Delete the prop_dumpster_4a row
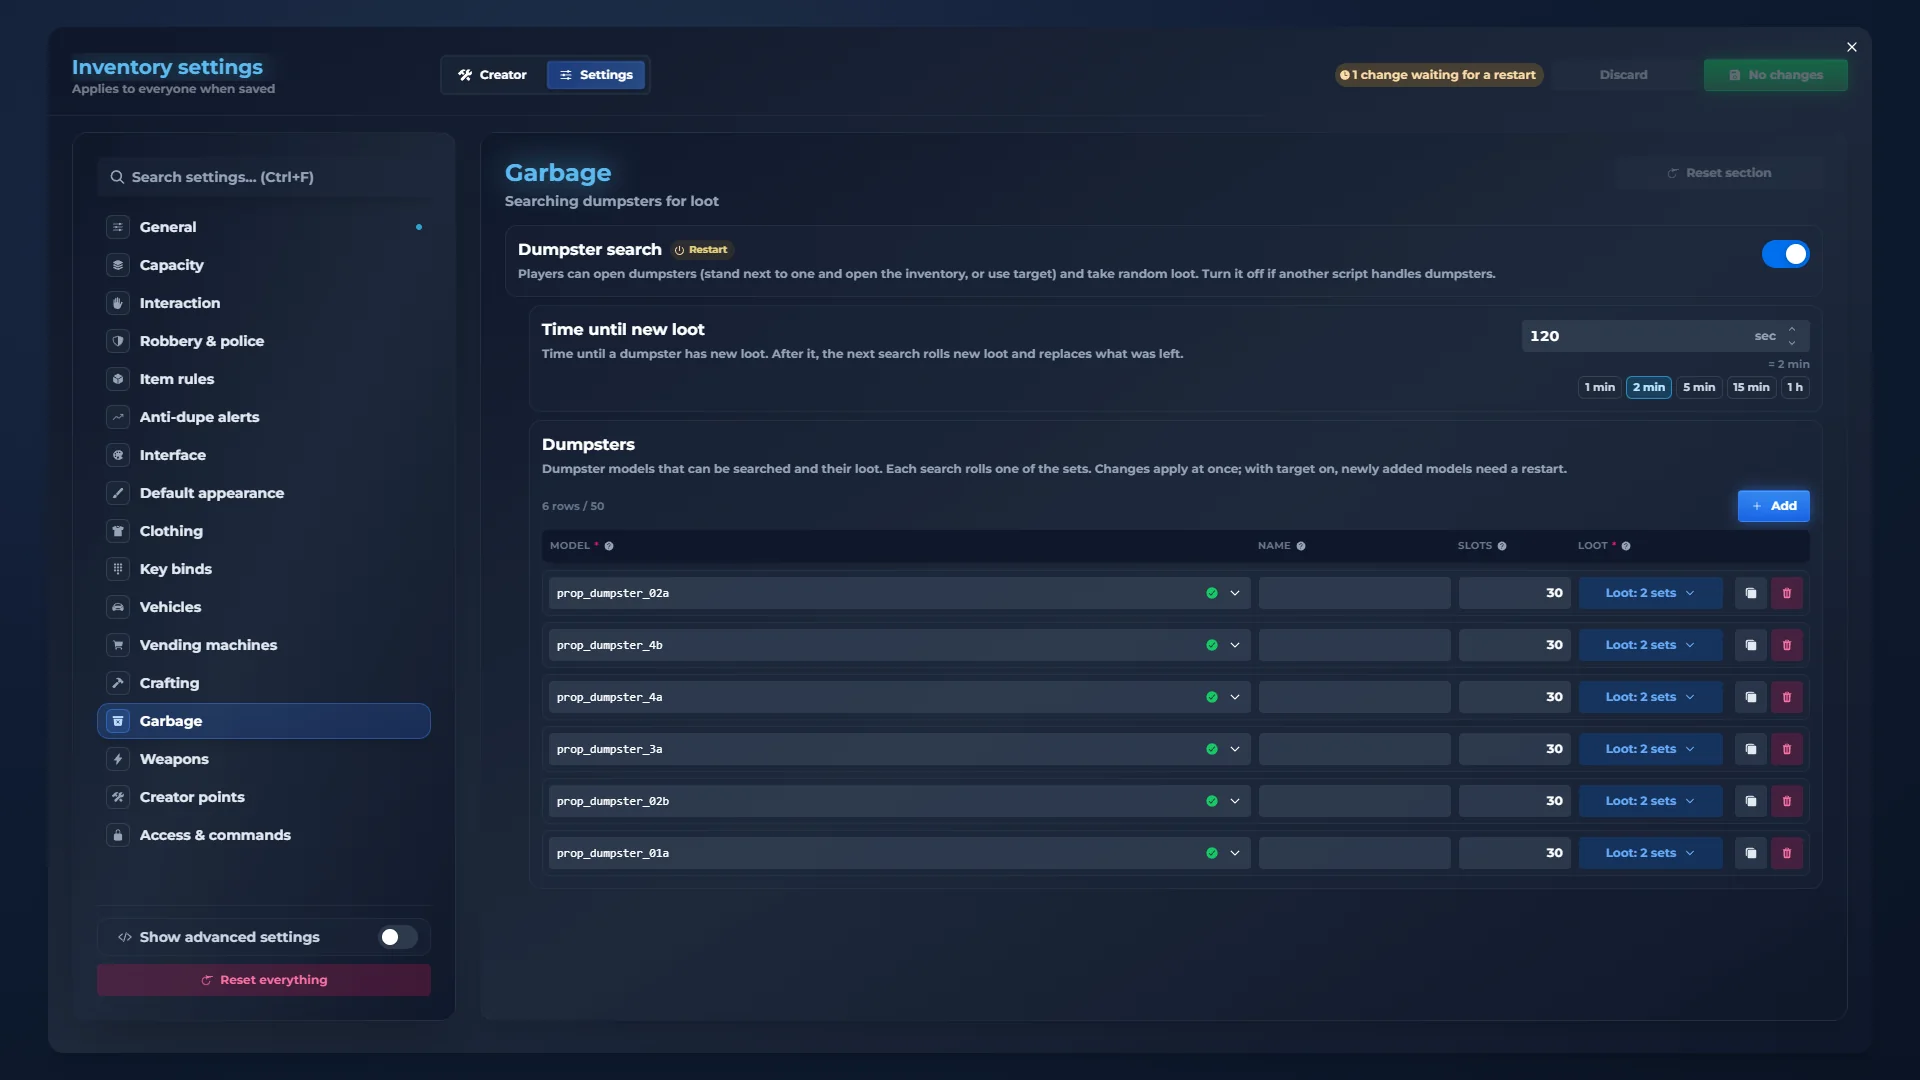This screenshot has height=1080, width=1920. click(x=1787, y=697)
